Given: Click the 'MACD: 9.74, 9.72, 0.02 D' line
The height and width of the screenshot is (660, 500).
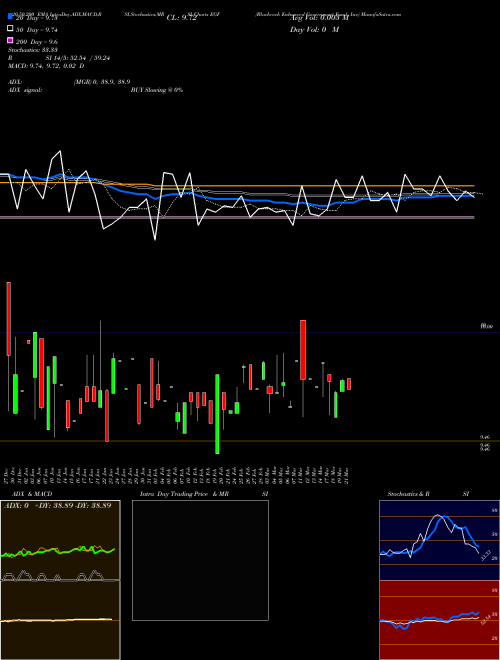Looking at the screenshot, I should pos(46,66).
